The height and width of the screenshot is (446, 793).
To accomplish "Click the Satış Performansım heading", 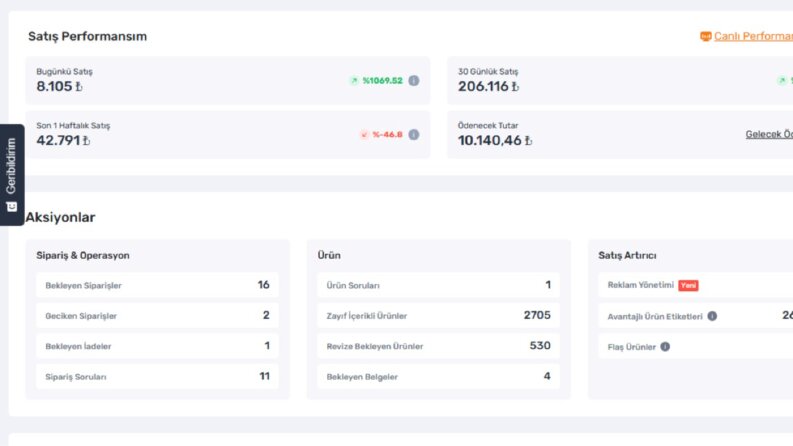I will coord(87,36).
